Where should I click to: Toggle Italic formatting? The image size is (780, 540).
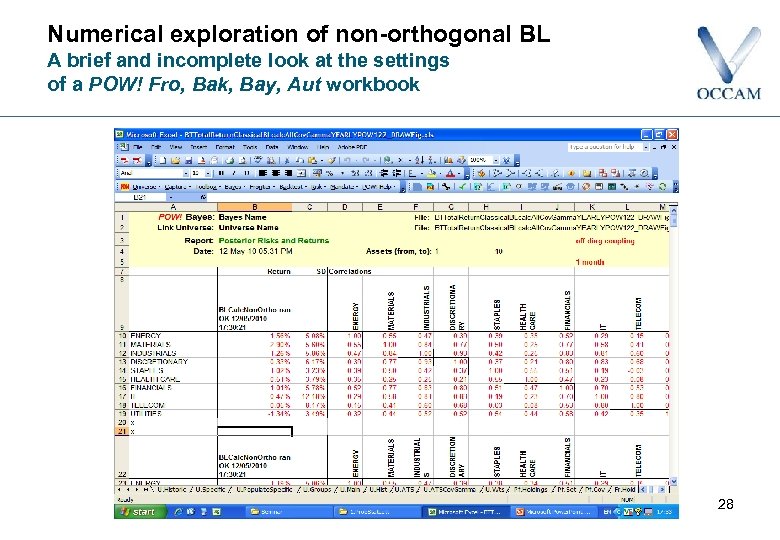point(234,173)
